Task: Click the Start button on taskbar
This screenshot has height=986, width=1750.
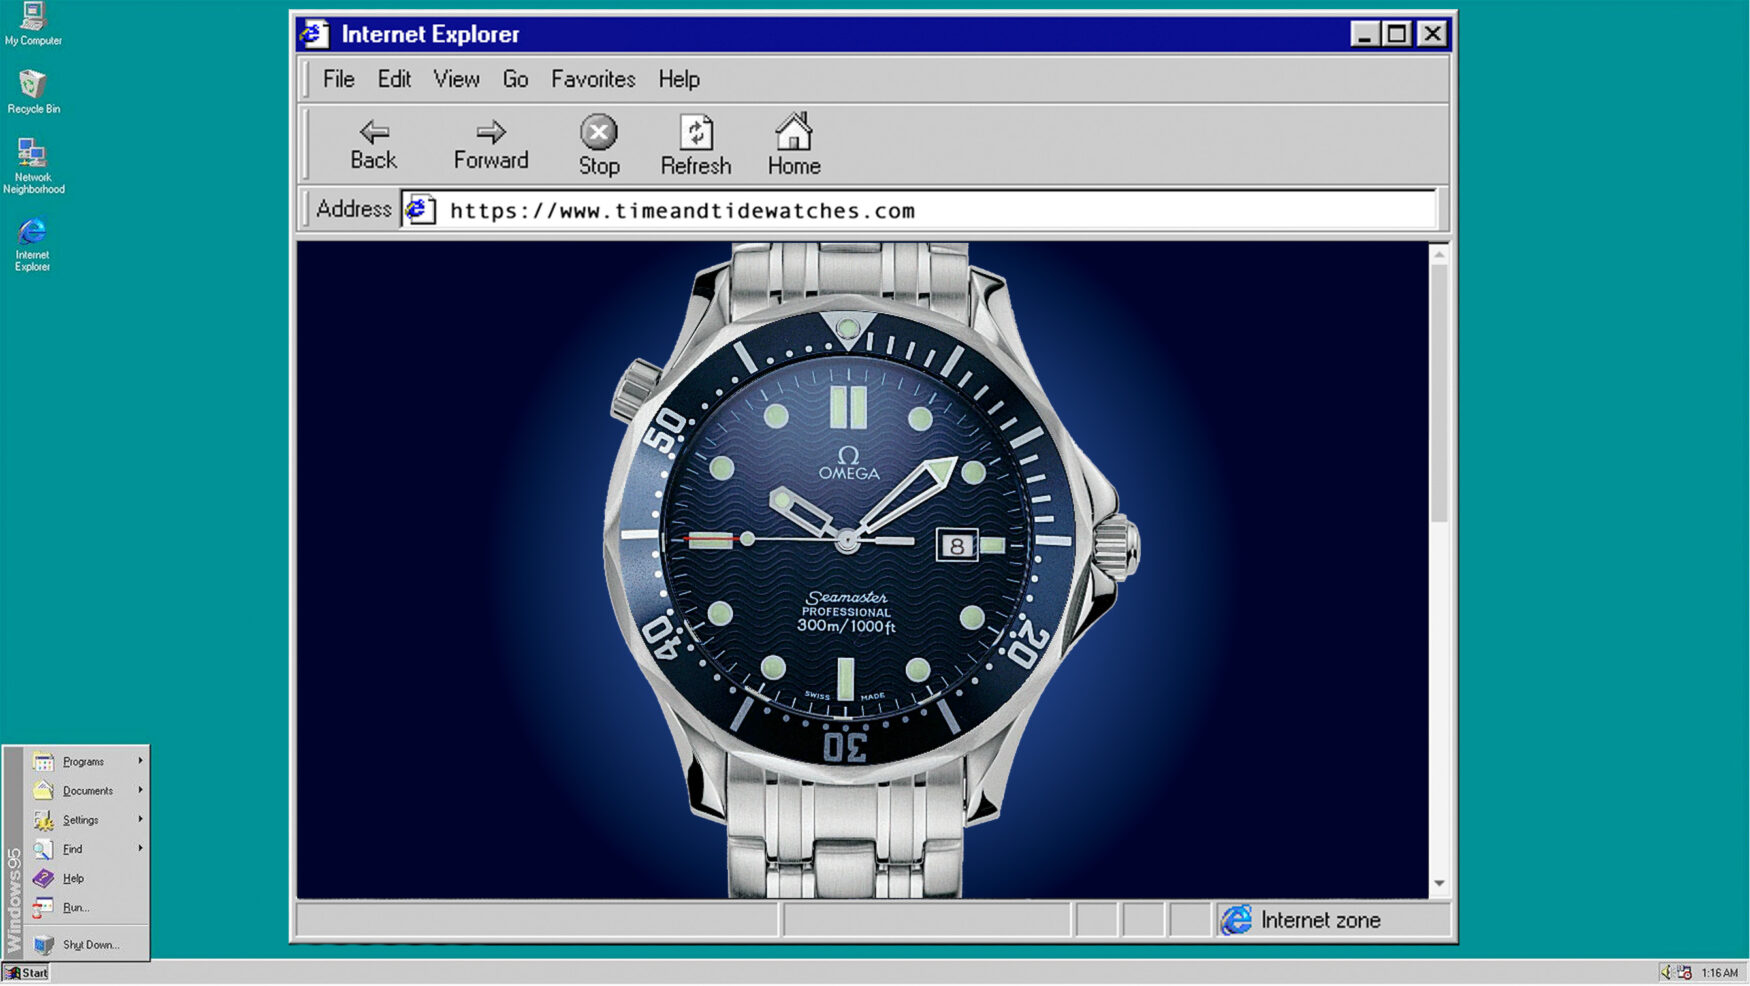Action: 26,972
